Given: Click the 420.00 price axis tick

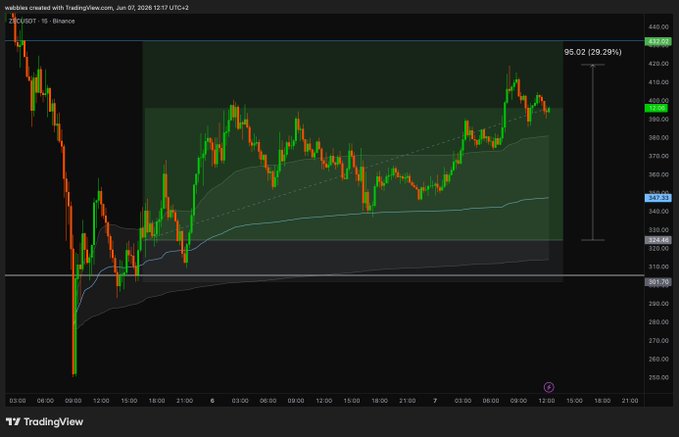Looking at the screenshot, I should tap(658, 64).
